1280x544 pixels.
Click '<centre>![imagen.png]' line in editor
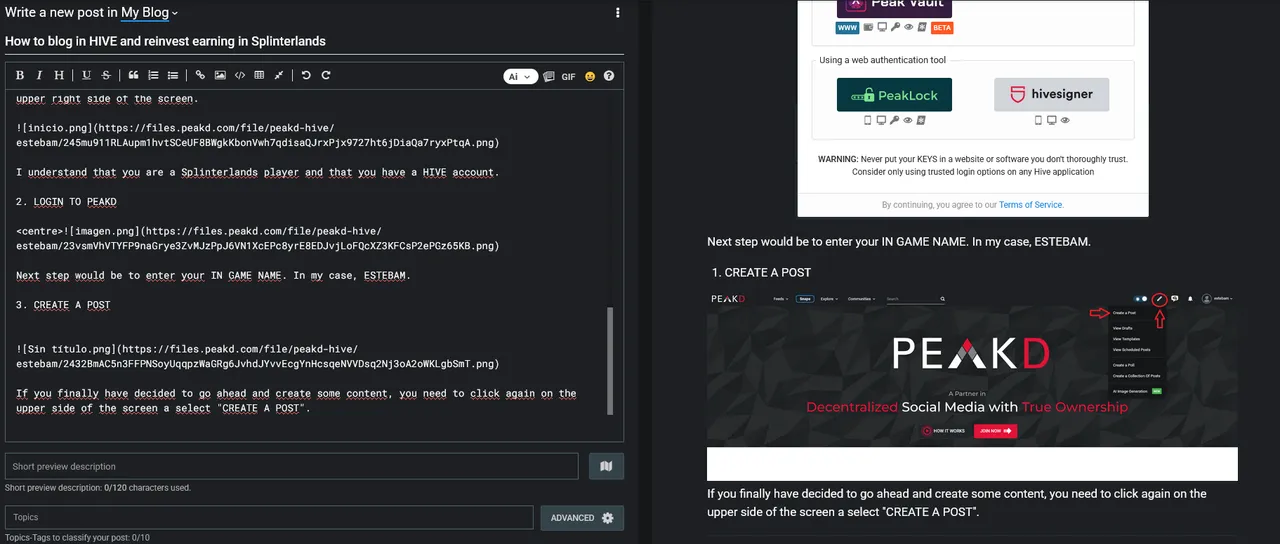pos(257,239)
